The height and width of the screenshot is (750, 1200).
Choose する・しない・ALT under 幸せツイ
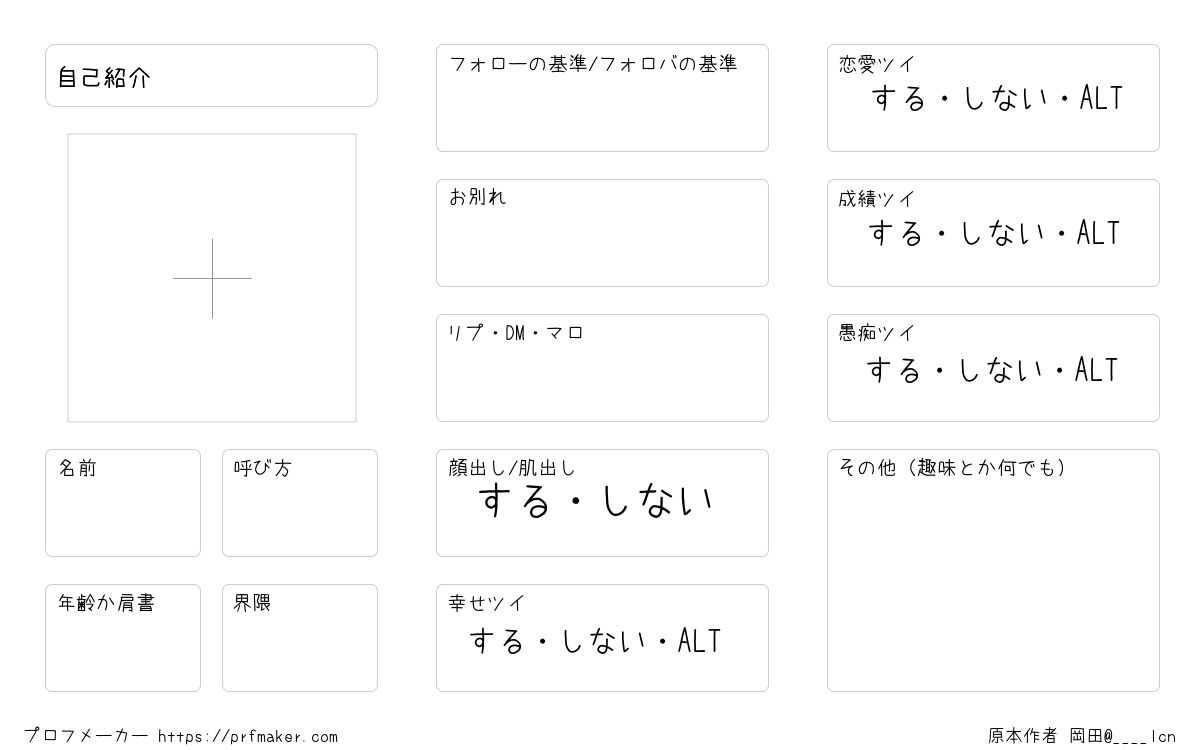(595, 641)
